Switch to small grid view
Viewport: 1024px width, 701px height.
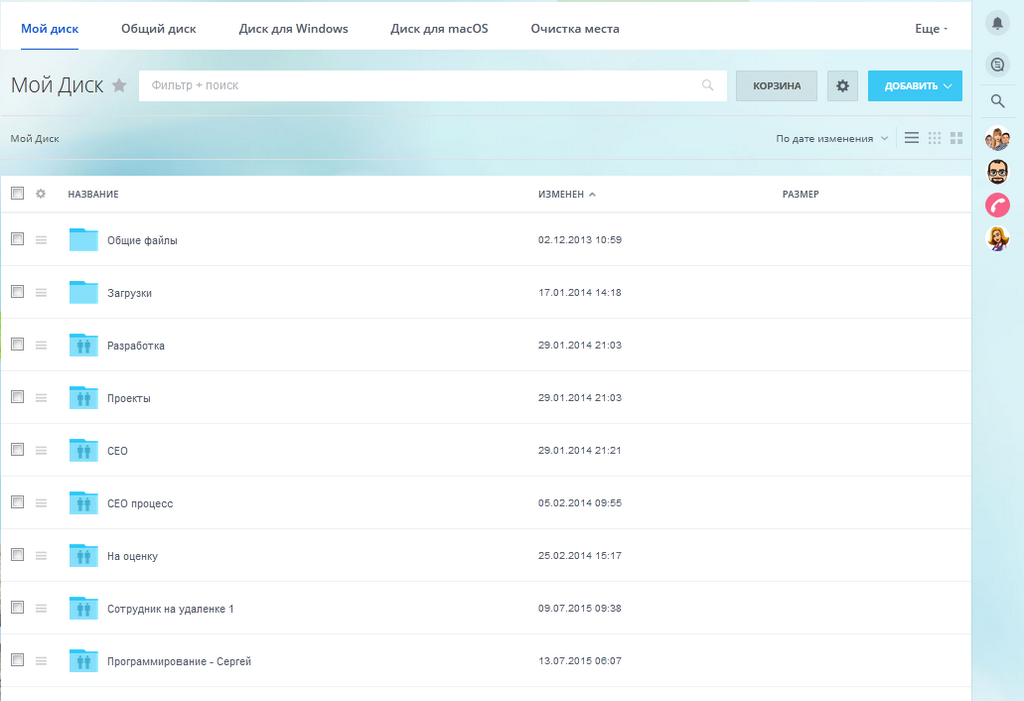click(x=935, y=138)
